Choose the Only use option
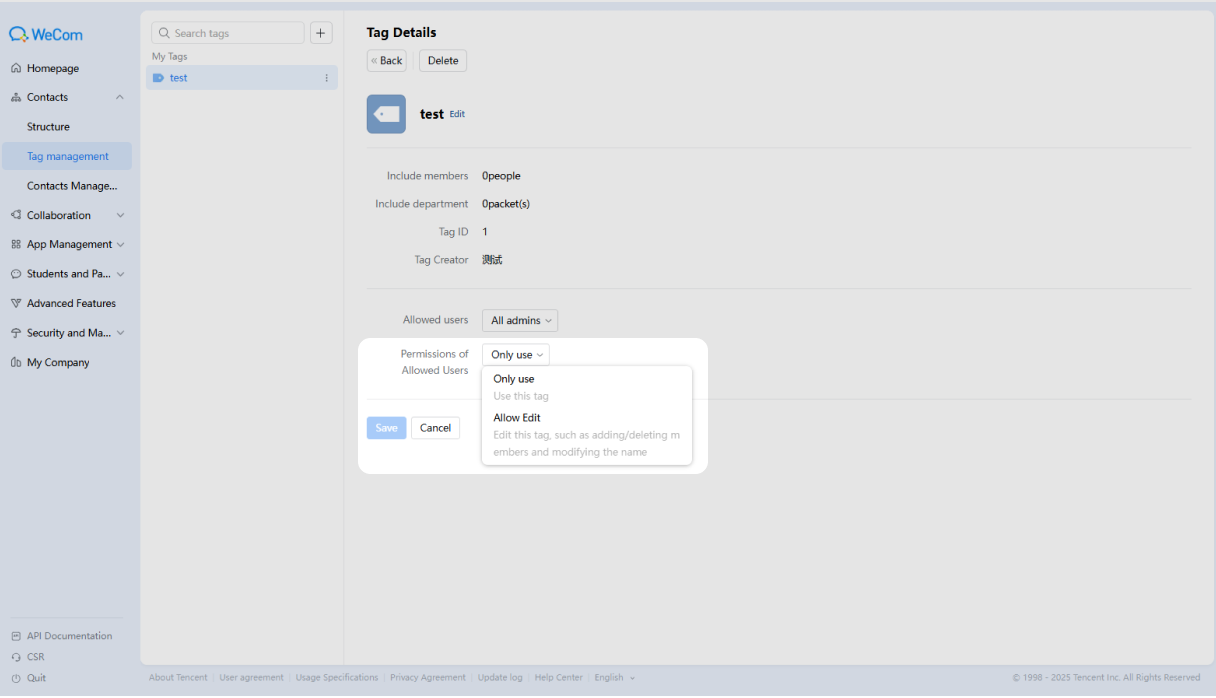This screenshot has width=1216, height=698. [x=587, y=387]
